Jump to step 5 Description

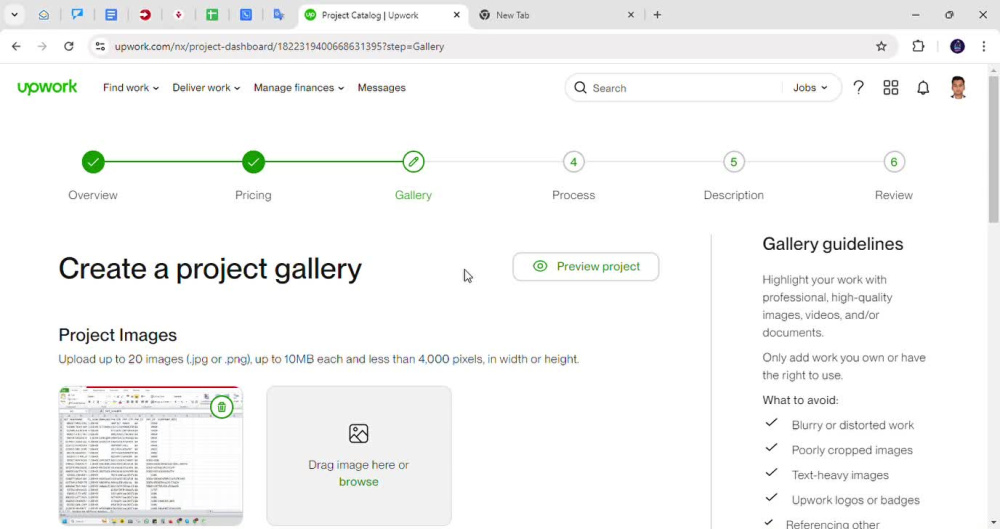[733, 162]
